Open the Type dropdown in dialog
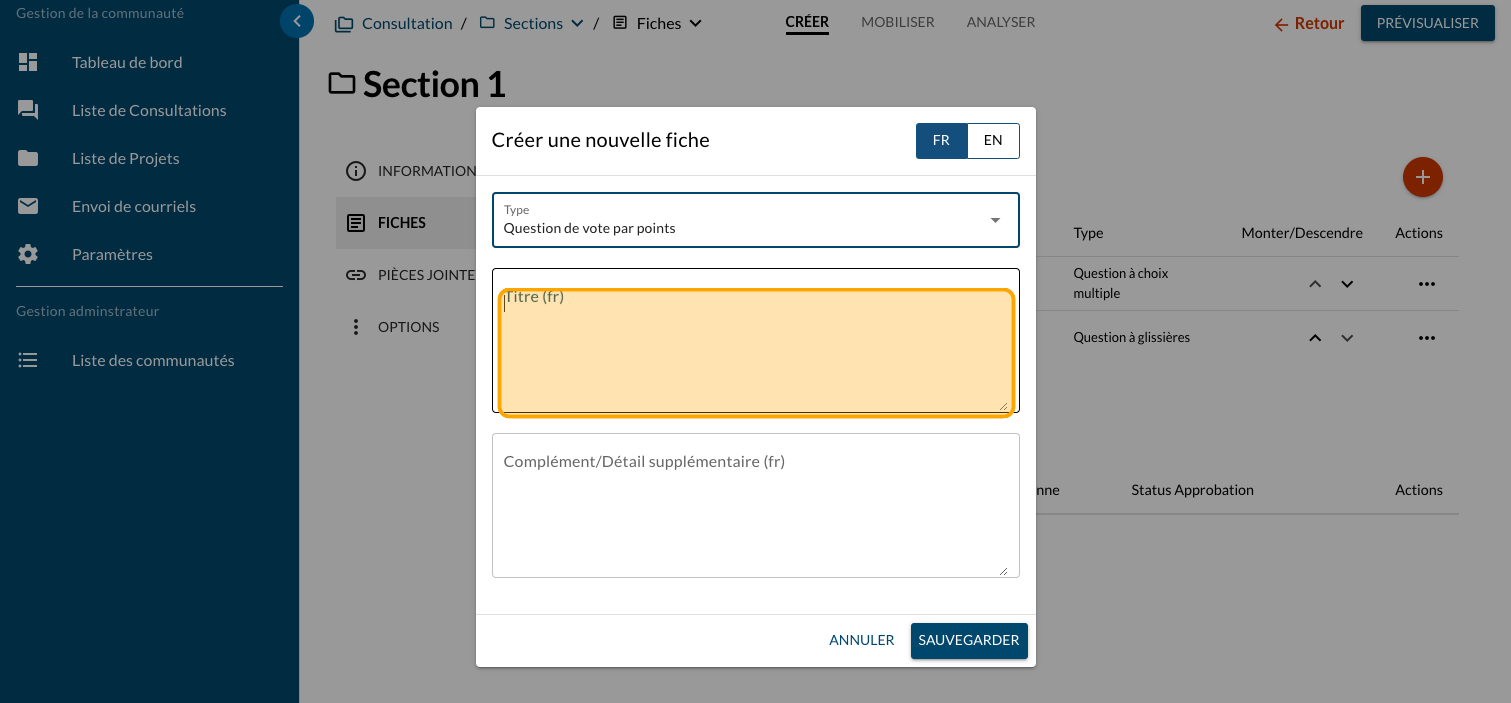Screen dimensions: 1511x703 point(755,220)
